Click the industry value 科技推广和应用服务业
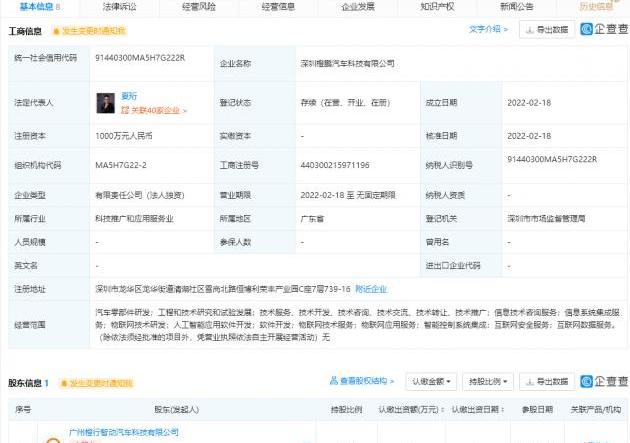Image resolution: width=630 pixels, height=443 pixels. coord(134,218)
